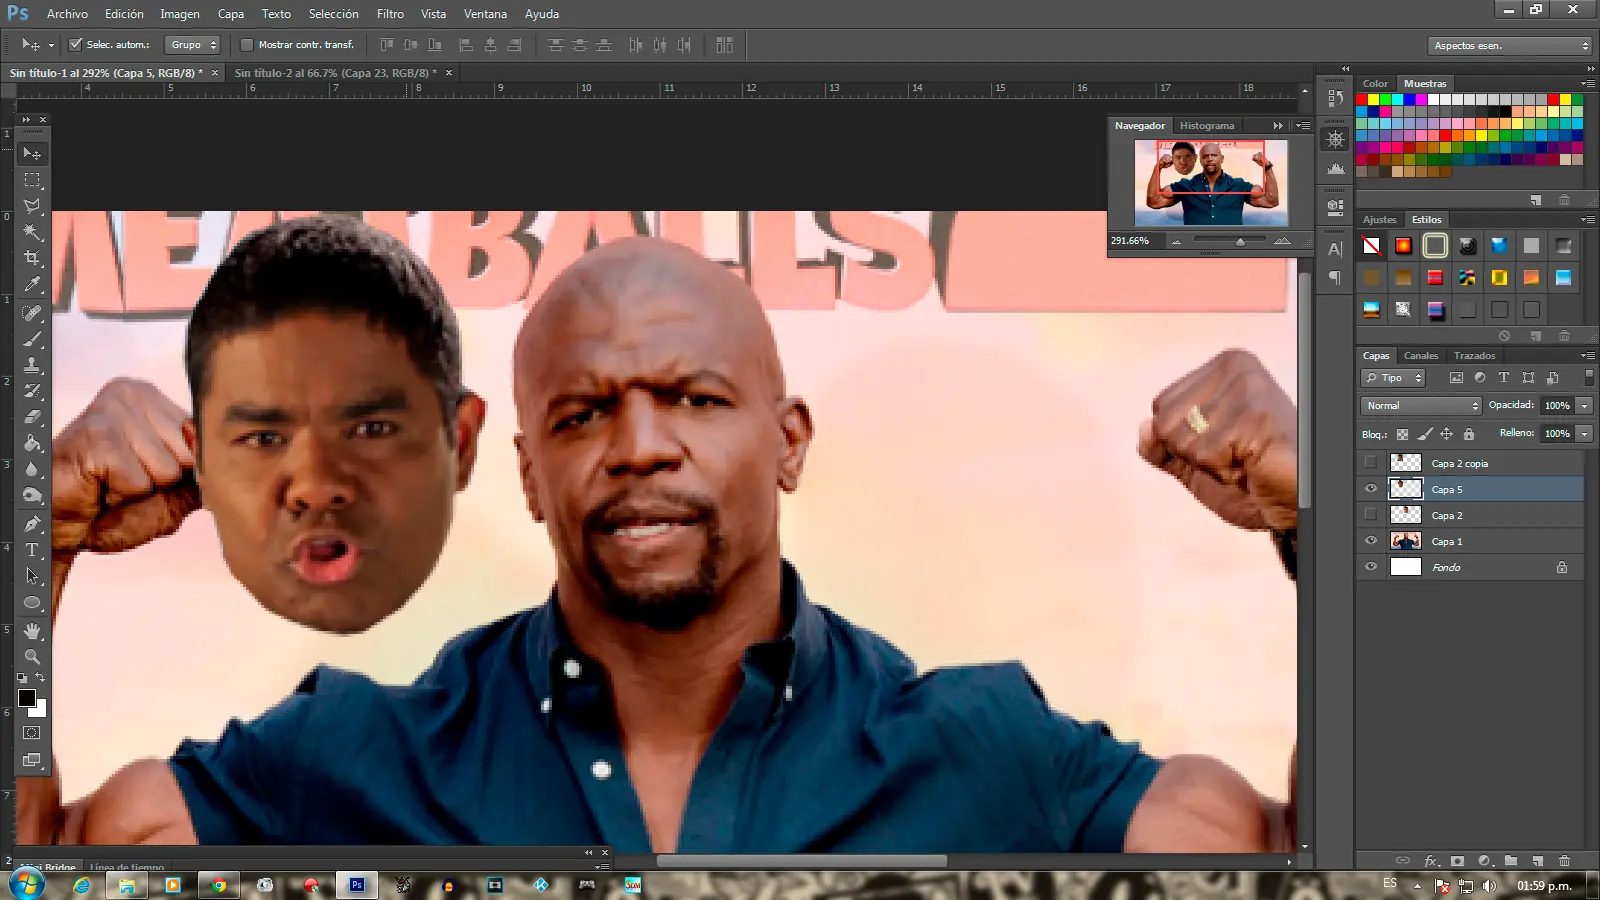Enable Mostrar contr. transf. checkbox
Image resolution: width=1600 pixels, height=900 pixels.
(246, 44)
